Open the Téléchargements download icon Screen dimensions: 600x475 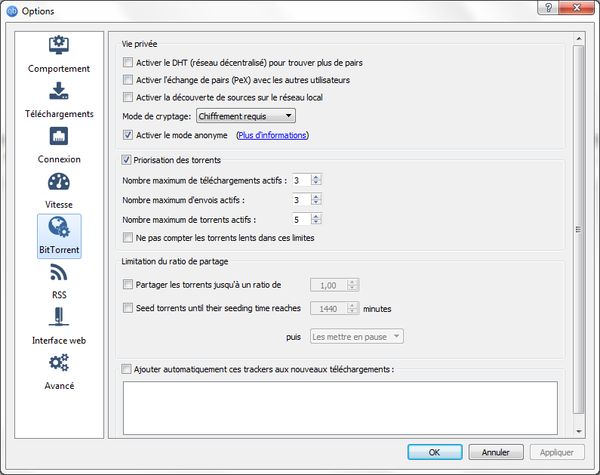tap(59, 91)
